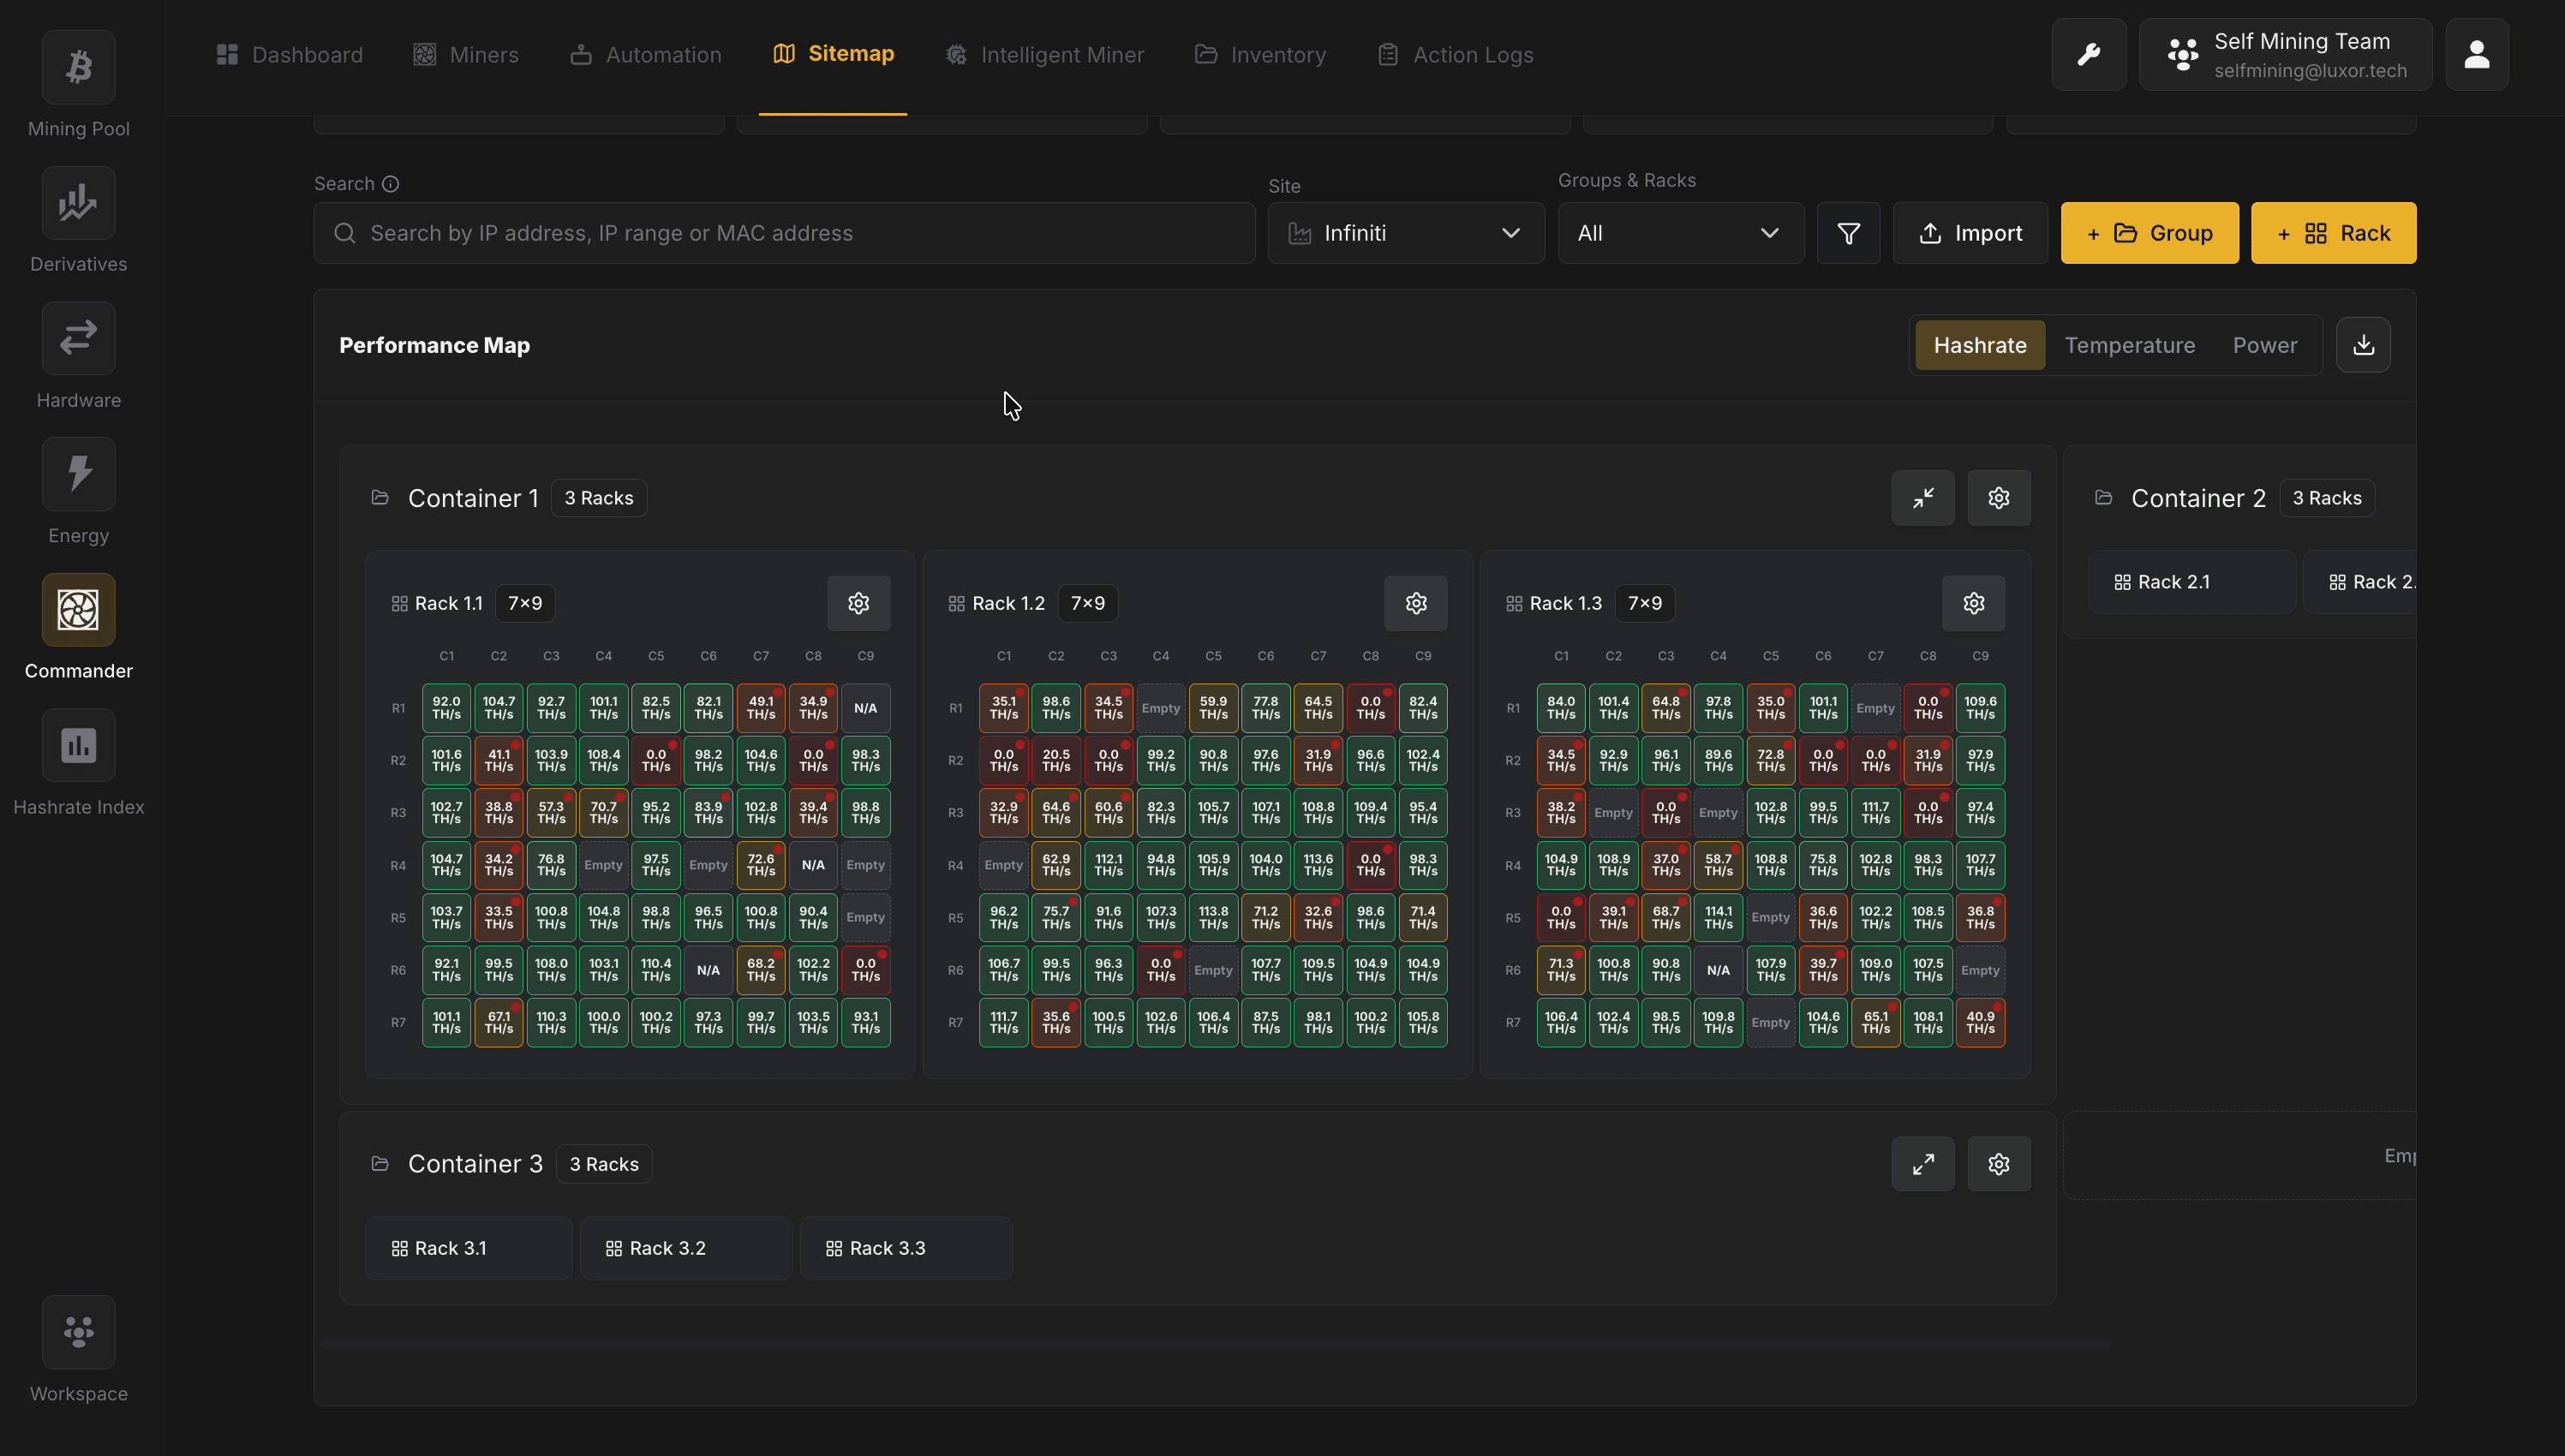Viewport: 2565px width, 1456px height.
Task: Open Rack 1.2 gear settings
Action: [x=1415, y=603]
